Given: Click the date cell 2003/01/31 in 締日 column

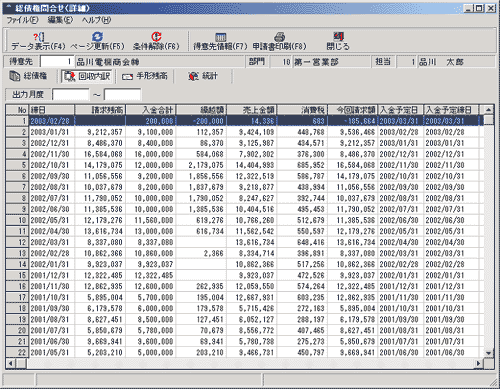Looking at the screenshot, I should [x=52, y=132].
